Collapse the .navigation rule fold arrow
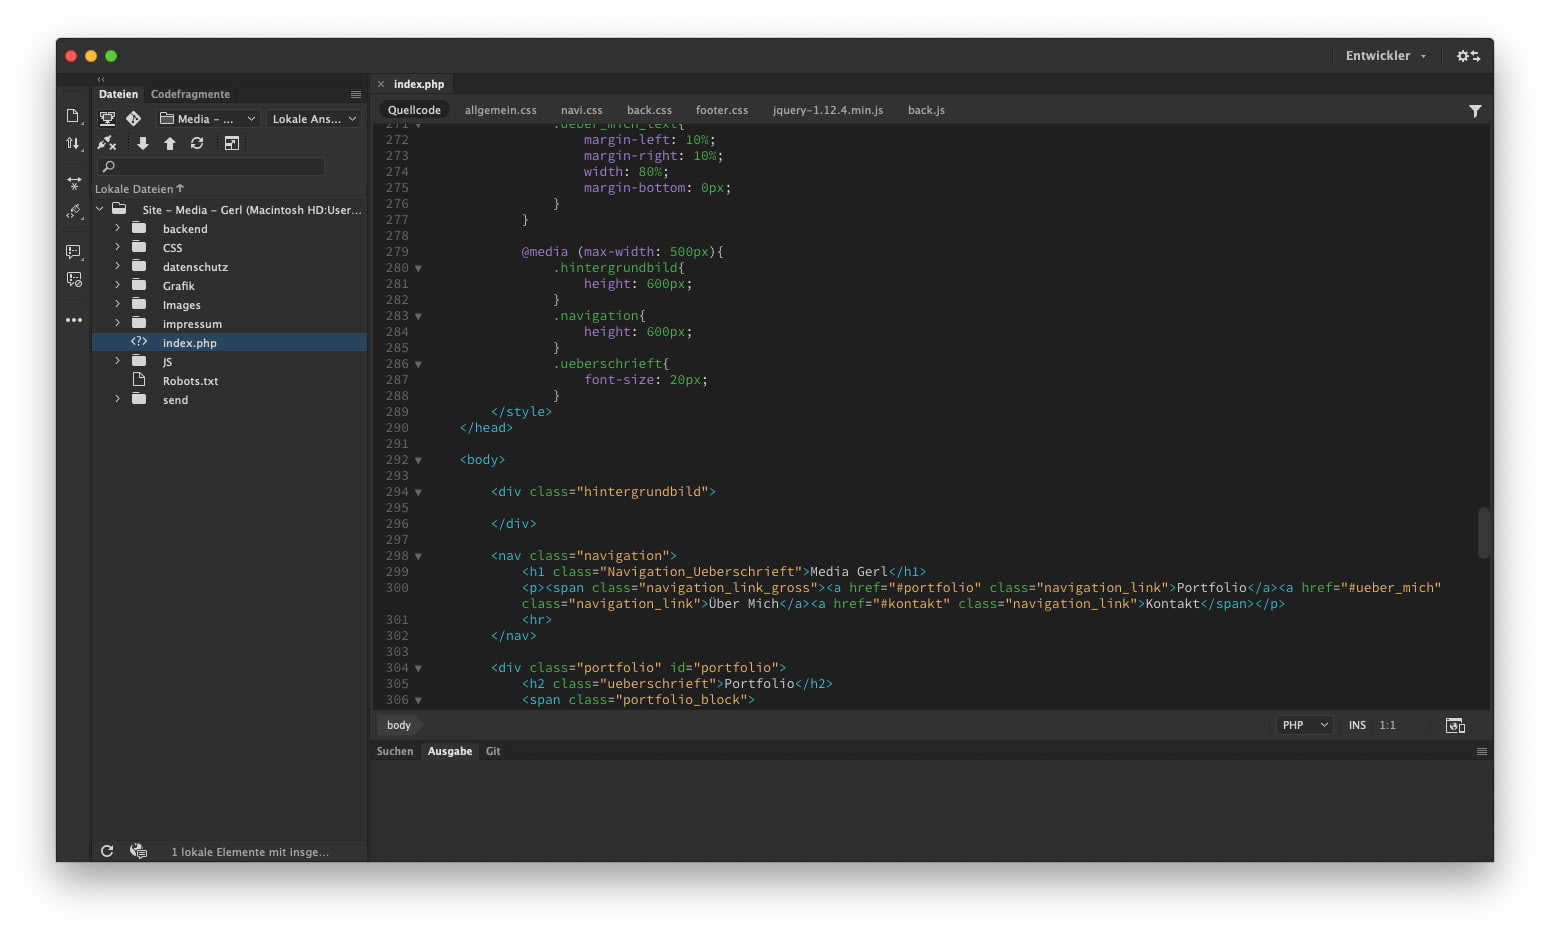The image size is (1550, 936). pyautogui.click(x=418, y=316)
